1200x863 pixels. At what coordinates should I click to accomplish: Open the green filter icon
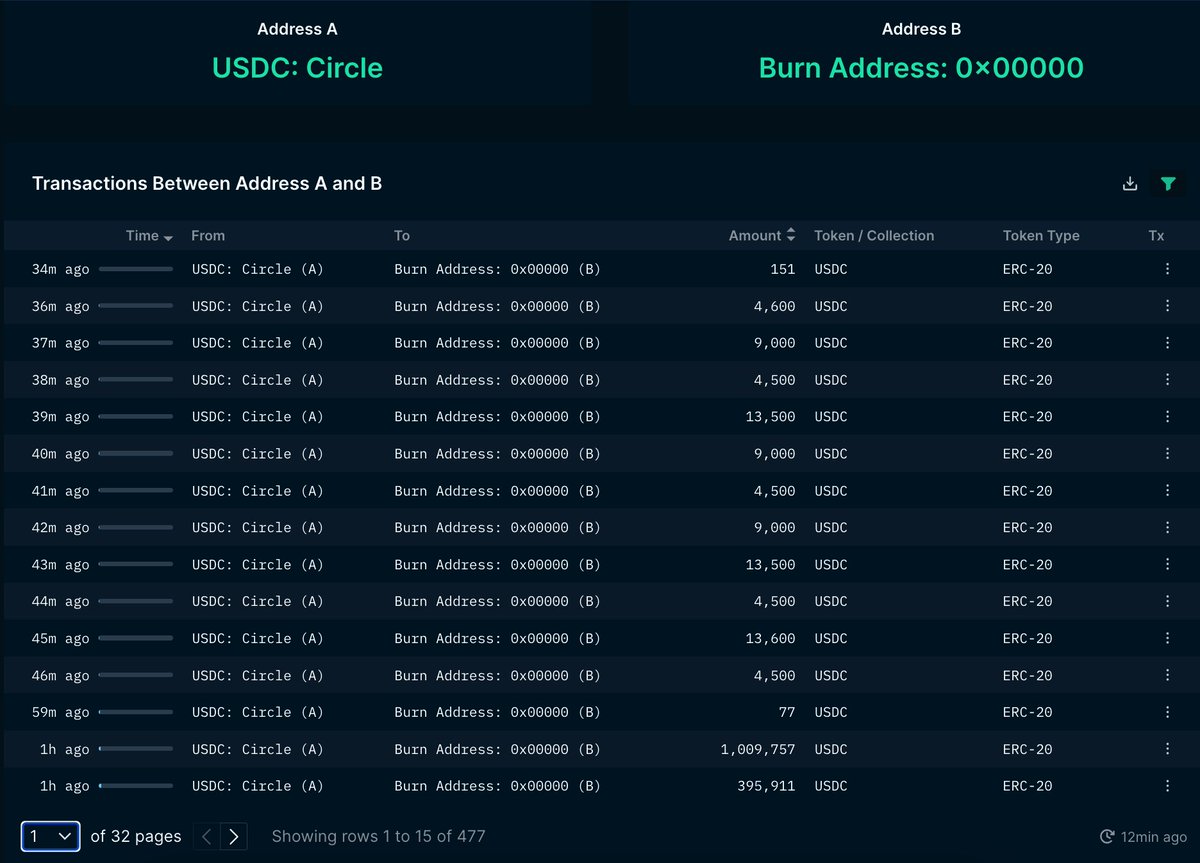1167,183
